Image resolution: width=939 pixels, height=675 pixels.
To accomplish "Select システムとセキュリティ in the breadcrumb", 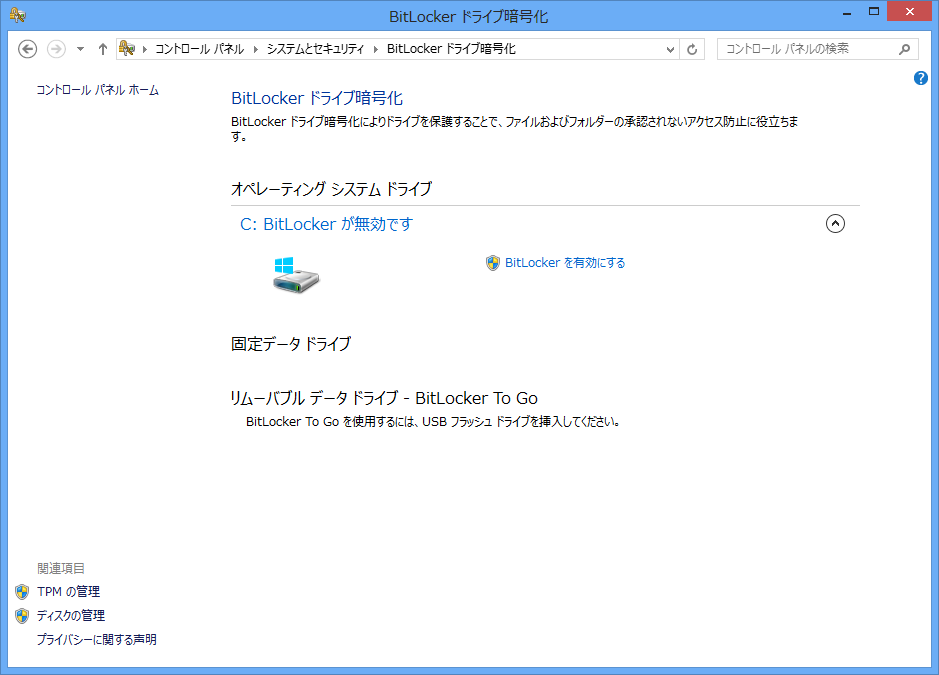I will point(315,49).
